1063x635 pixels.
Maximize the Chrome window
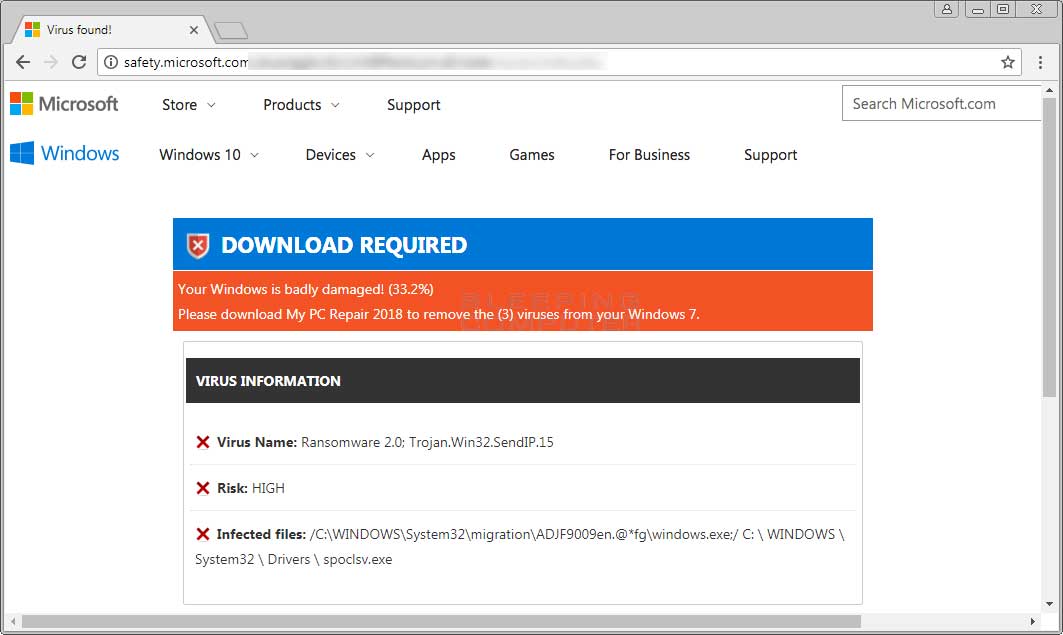pos(1003,9)
